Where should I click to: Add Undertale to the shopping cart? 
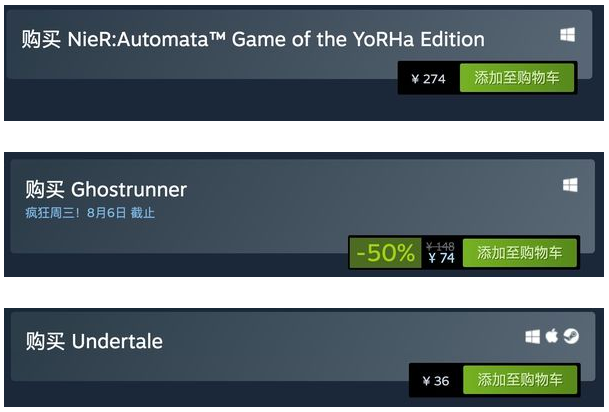(520, 380)
